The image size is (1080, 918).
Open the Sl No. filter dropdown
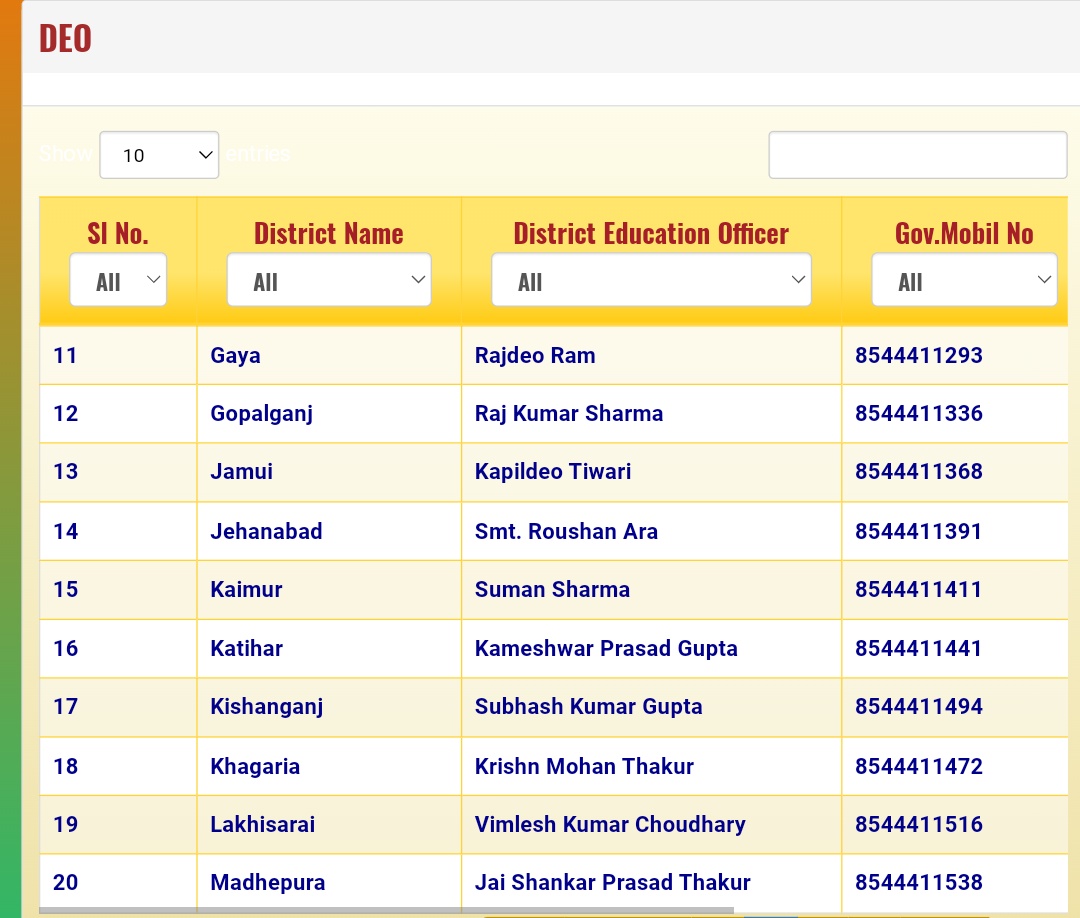coord(118,279)
